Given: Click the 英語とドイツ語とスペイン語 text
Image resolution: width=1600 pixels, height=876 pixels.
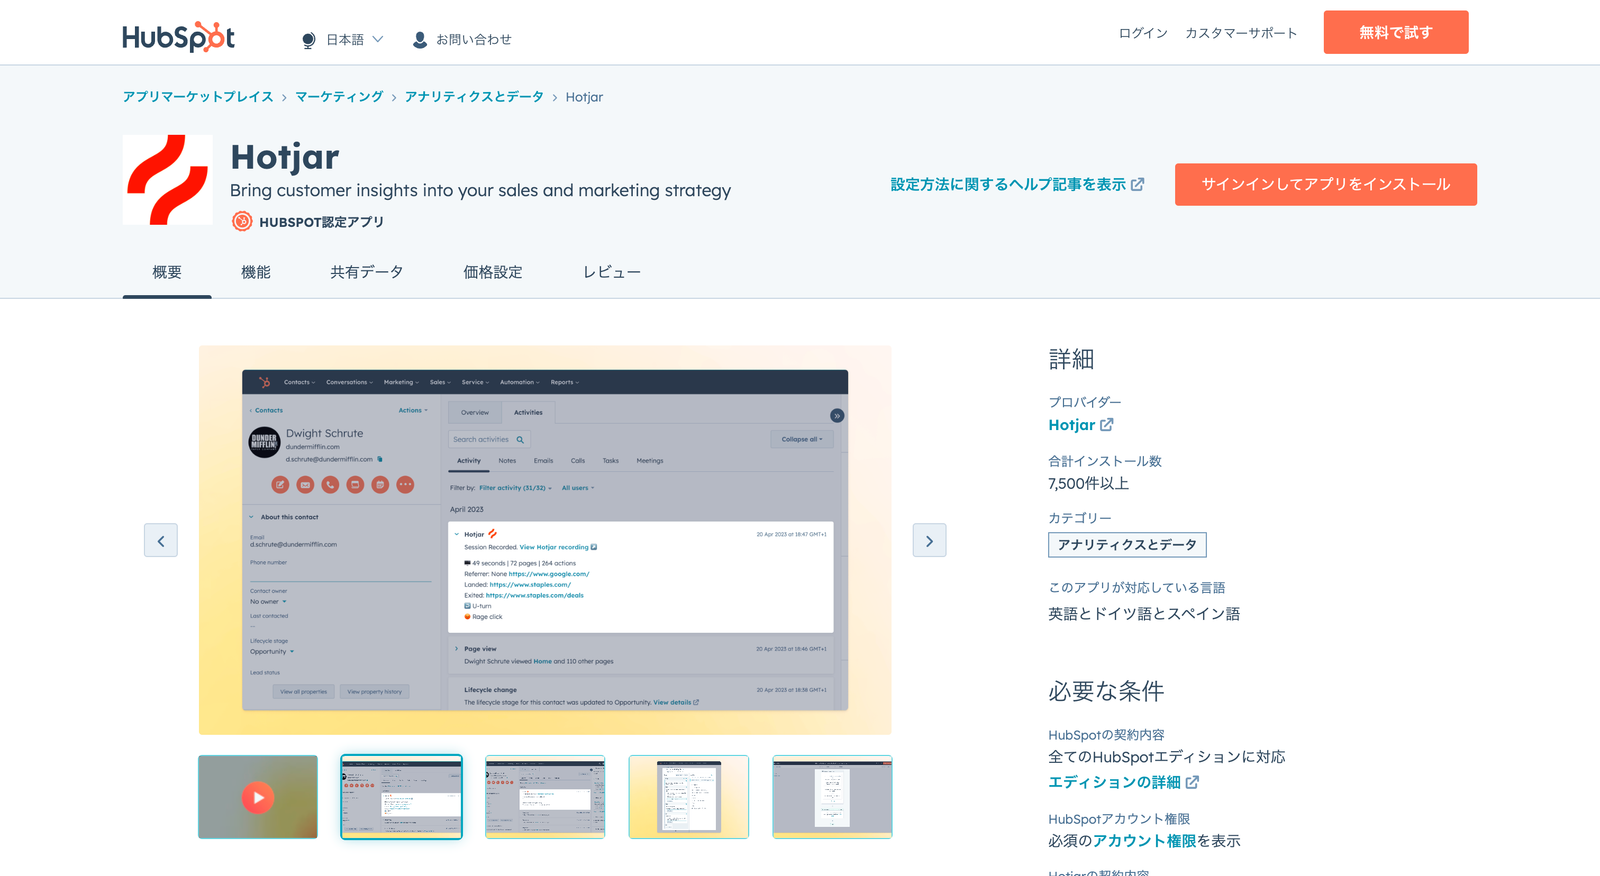Looking at the screenshot, I should click(x=1144, y=614).
